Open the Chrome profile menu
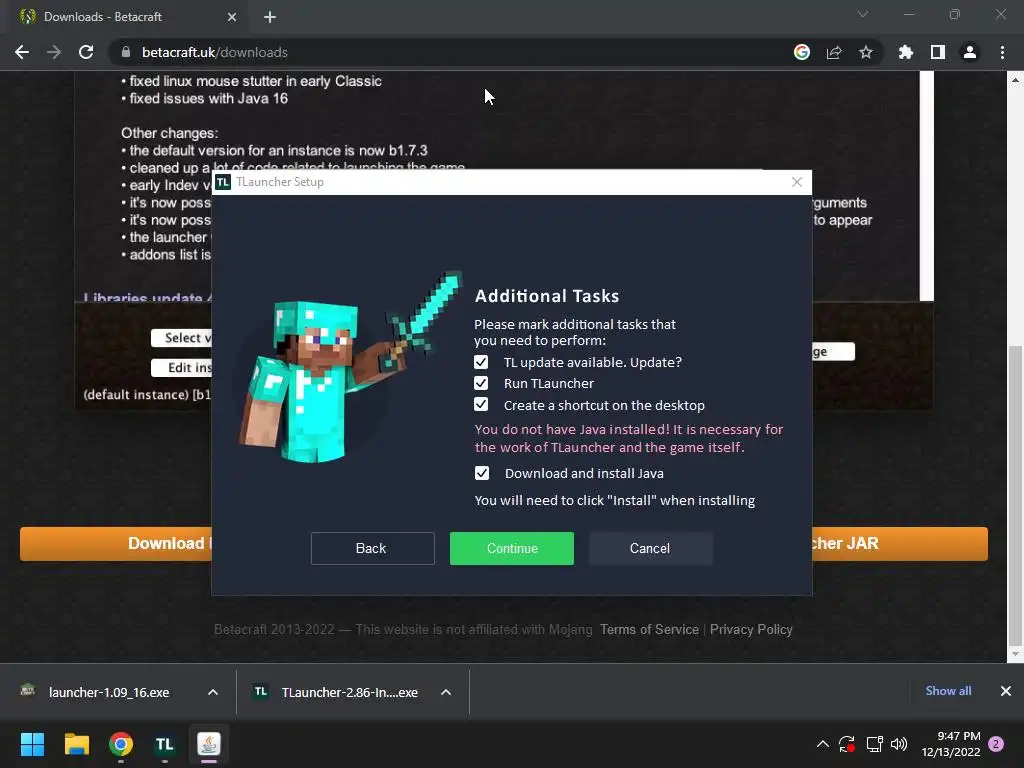The height and width of the screenshot is (768, 1024). point(970,52)
